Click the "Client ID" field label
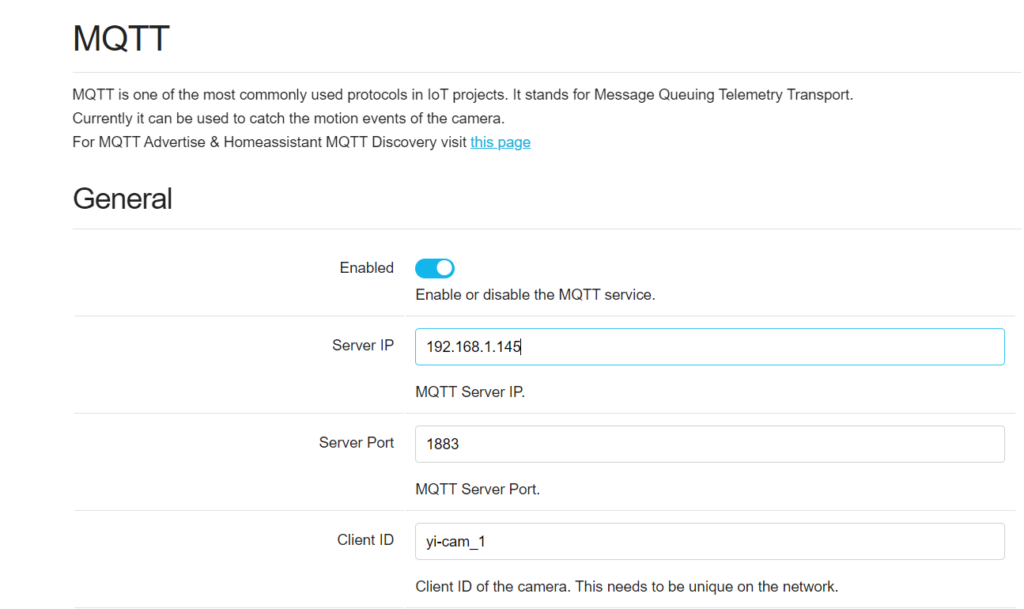 (x=365, y=539)
